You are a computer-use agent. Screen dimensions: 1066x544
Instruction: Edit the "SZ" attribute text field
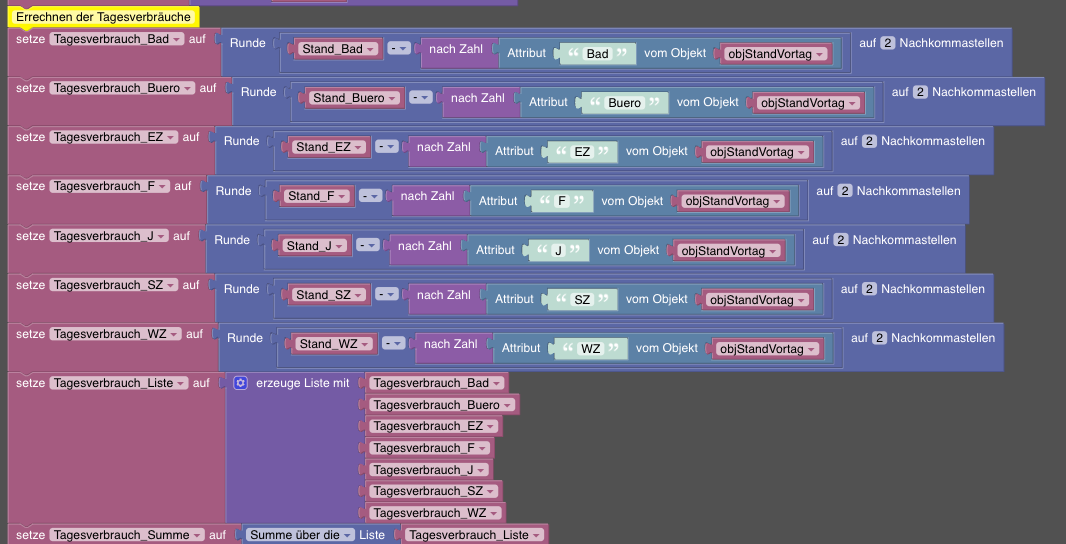tap(582, 301)
